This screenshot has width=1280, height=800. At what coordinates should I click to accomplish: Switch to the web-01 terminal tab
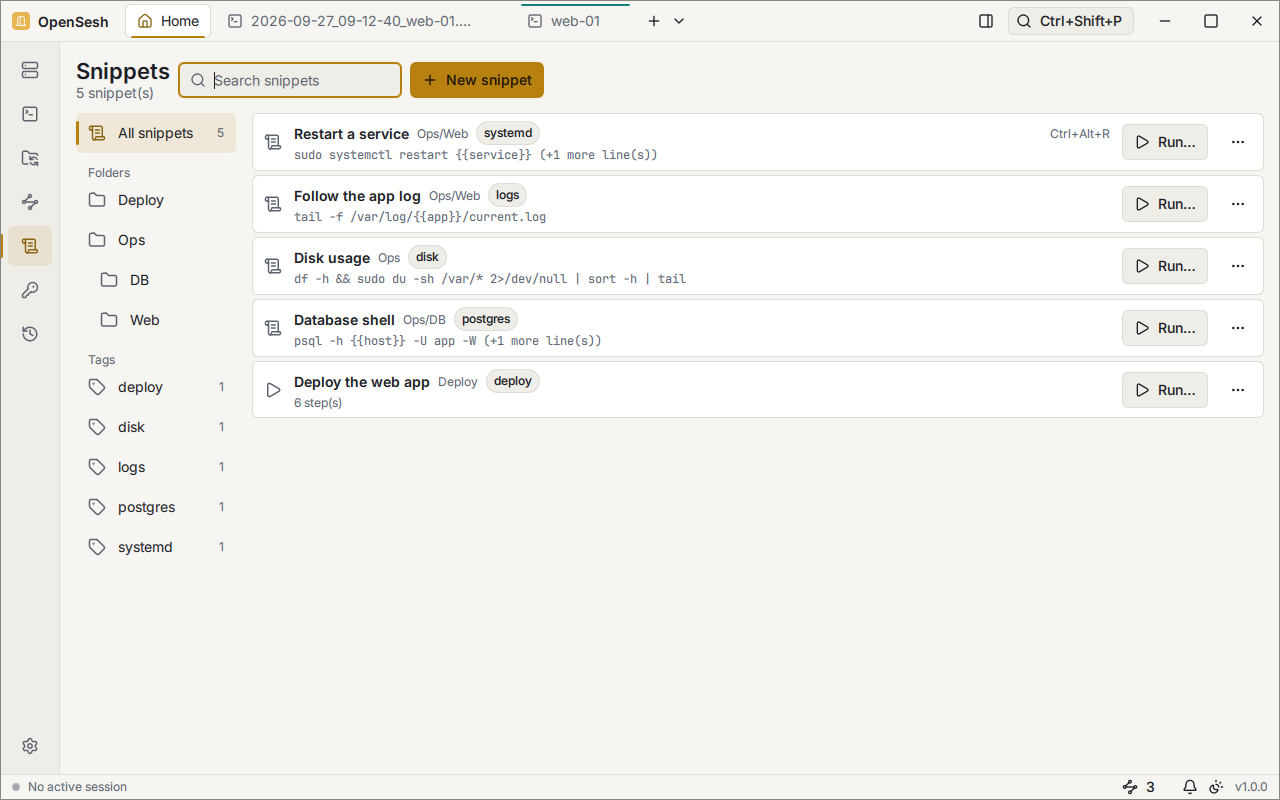coord(576,21)
